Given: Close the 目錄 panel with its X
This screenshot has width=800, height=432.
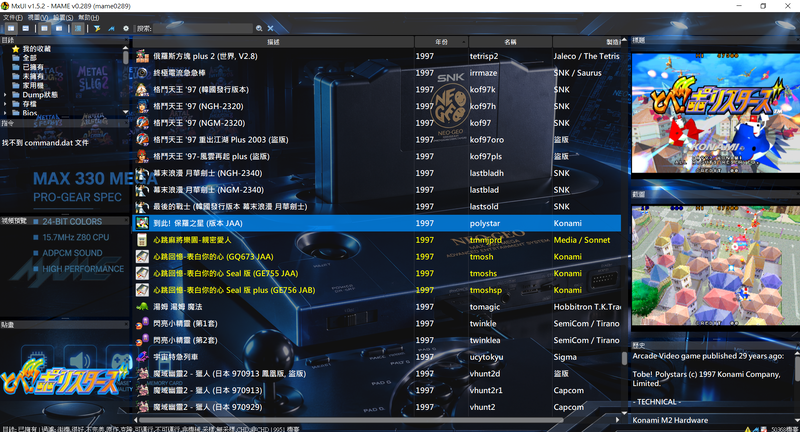Looking at the screenshot, I should click(x=127, y=40).
